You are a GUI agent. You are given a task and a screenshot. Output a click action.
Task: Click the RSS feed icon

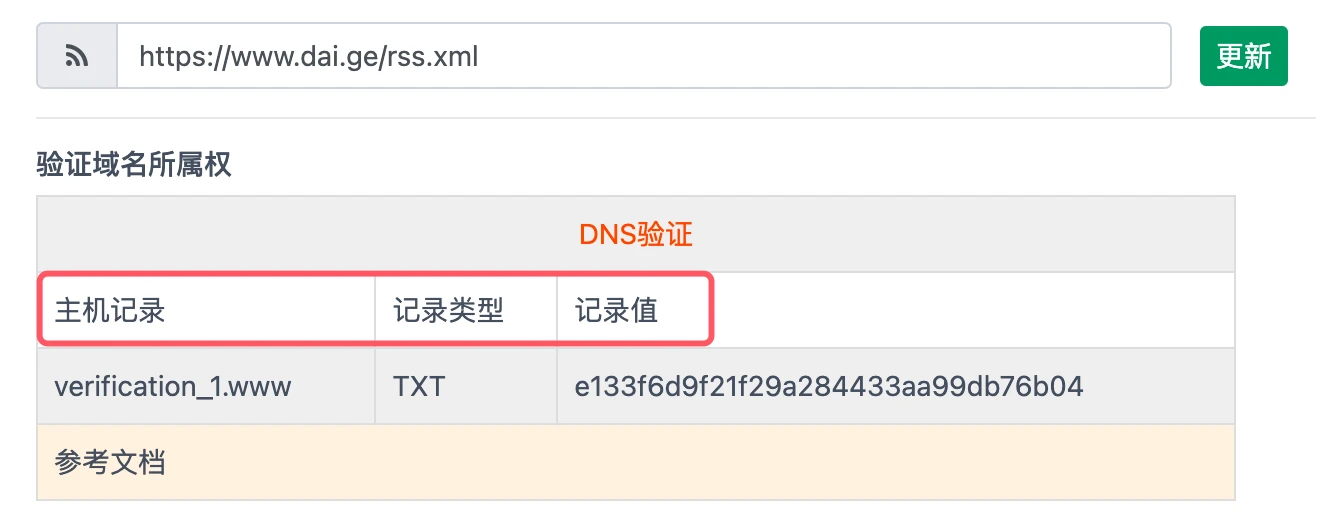77,56
